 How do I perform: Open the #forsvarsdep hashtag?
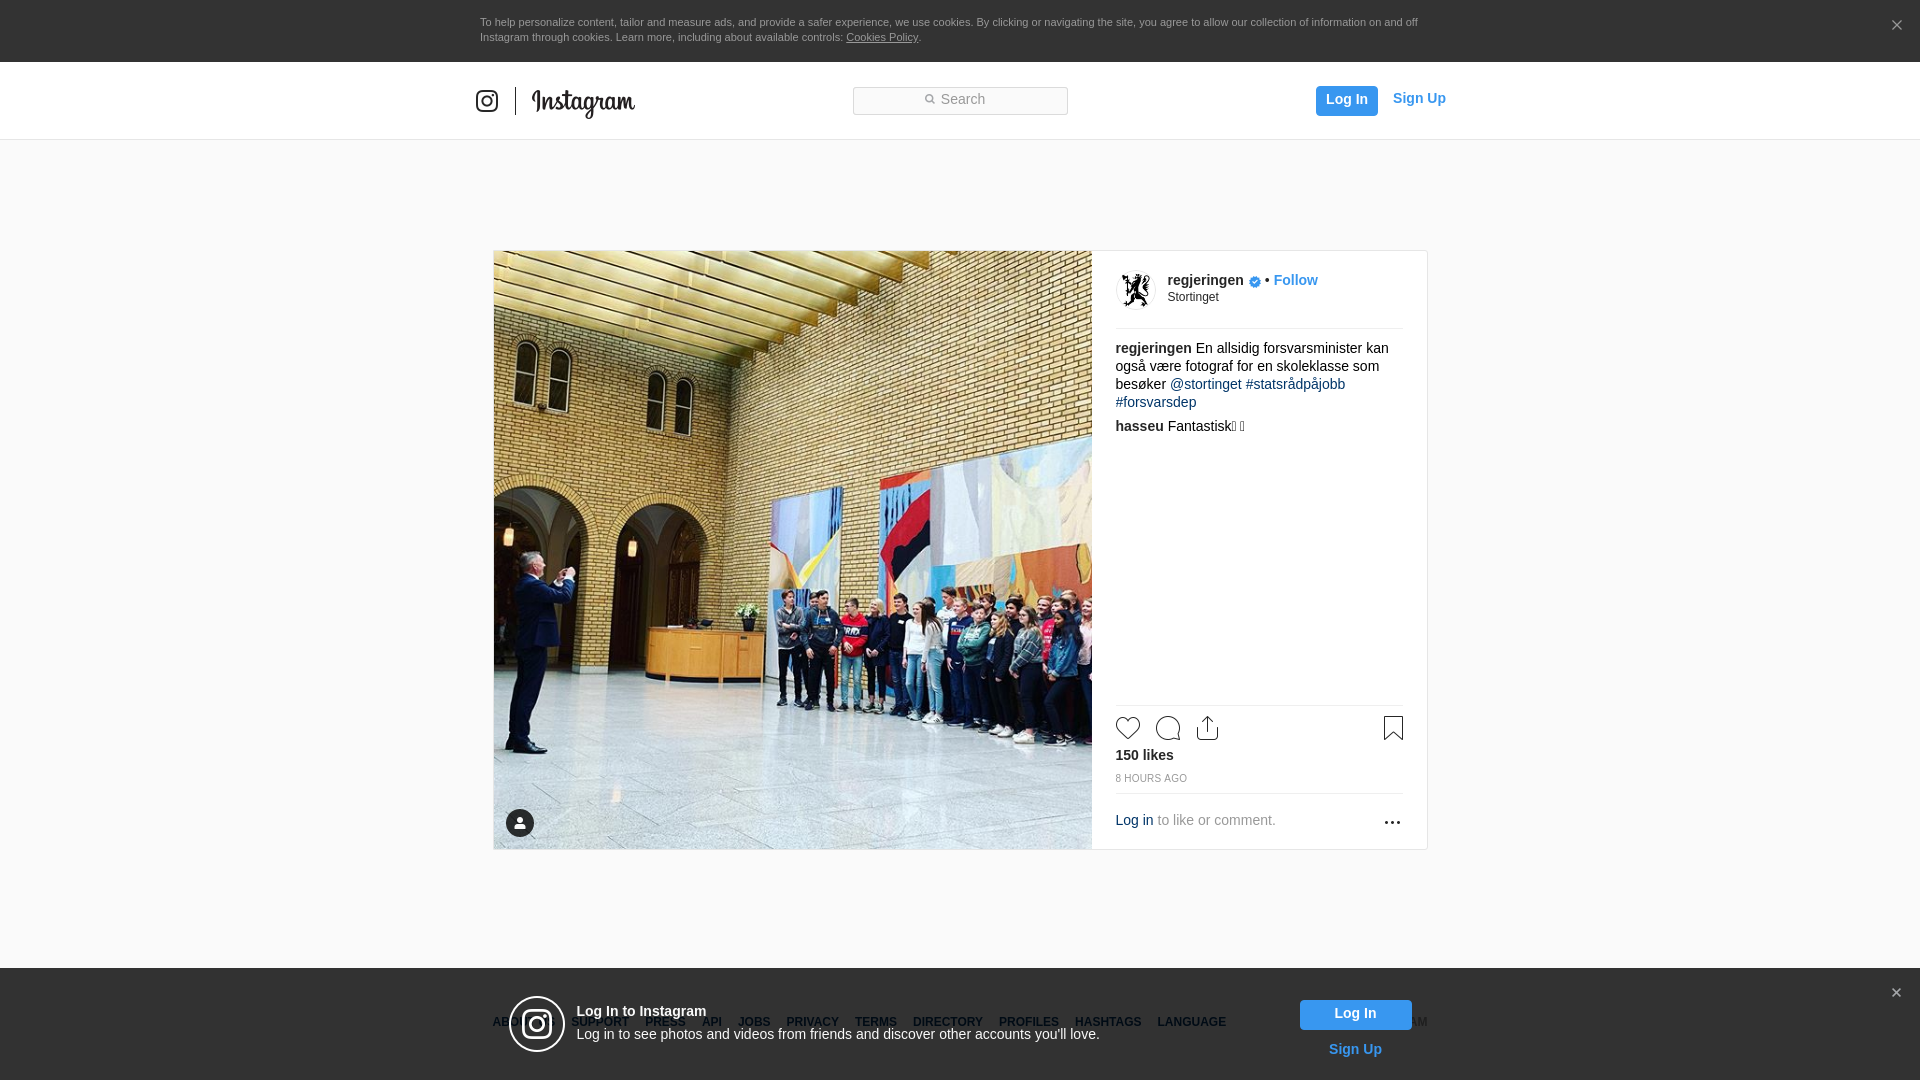pos(1155,402)
